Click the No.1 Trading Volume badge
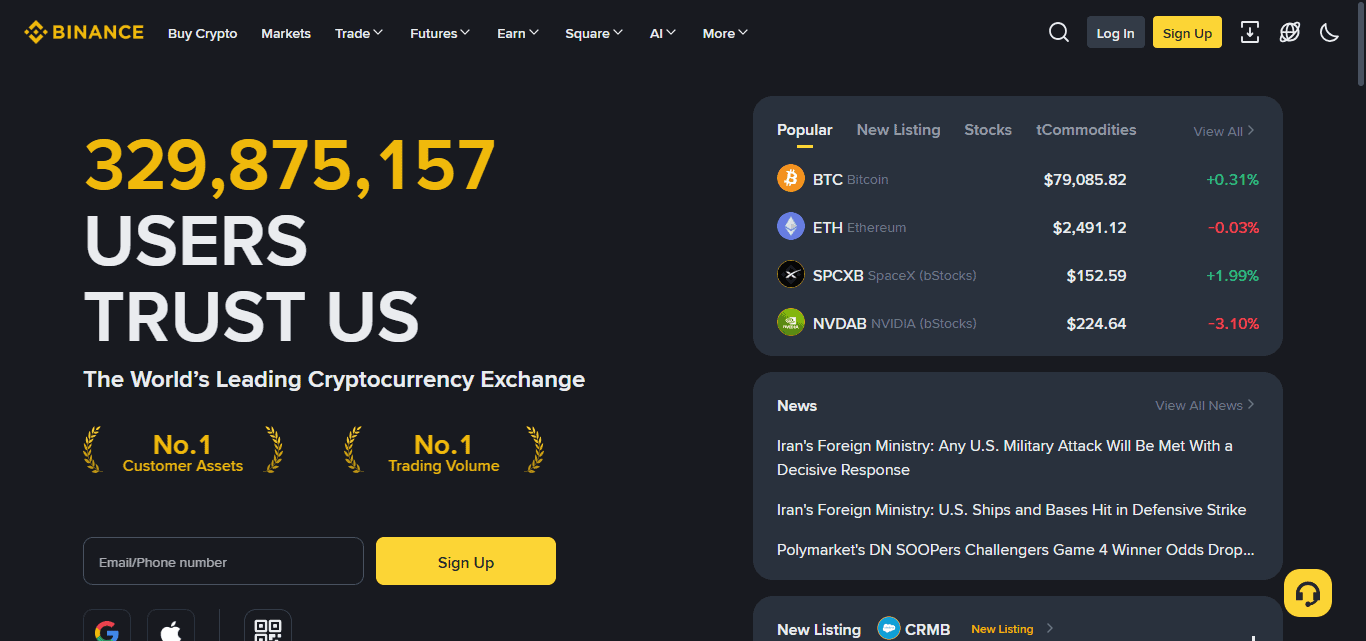 click(444, 451)
